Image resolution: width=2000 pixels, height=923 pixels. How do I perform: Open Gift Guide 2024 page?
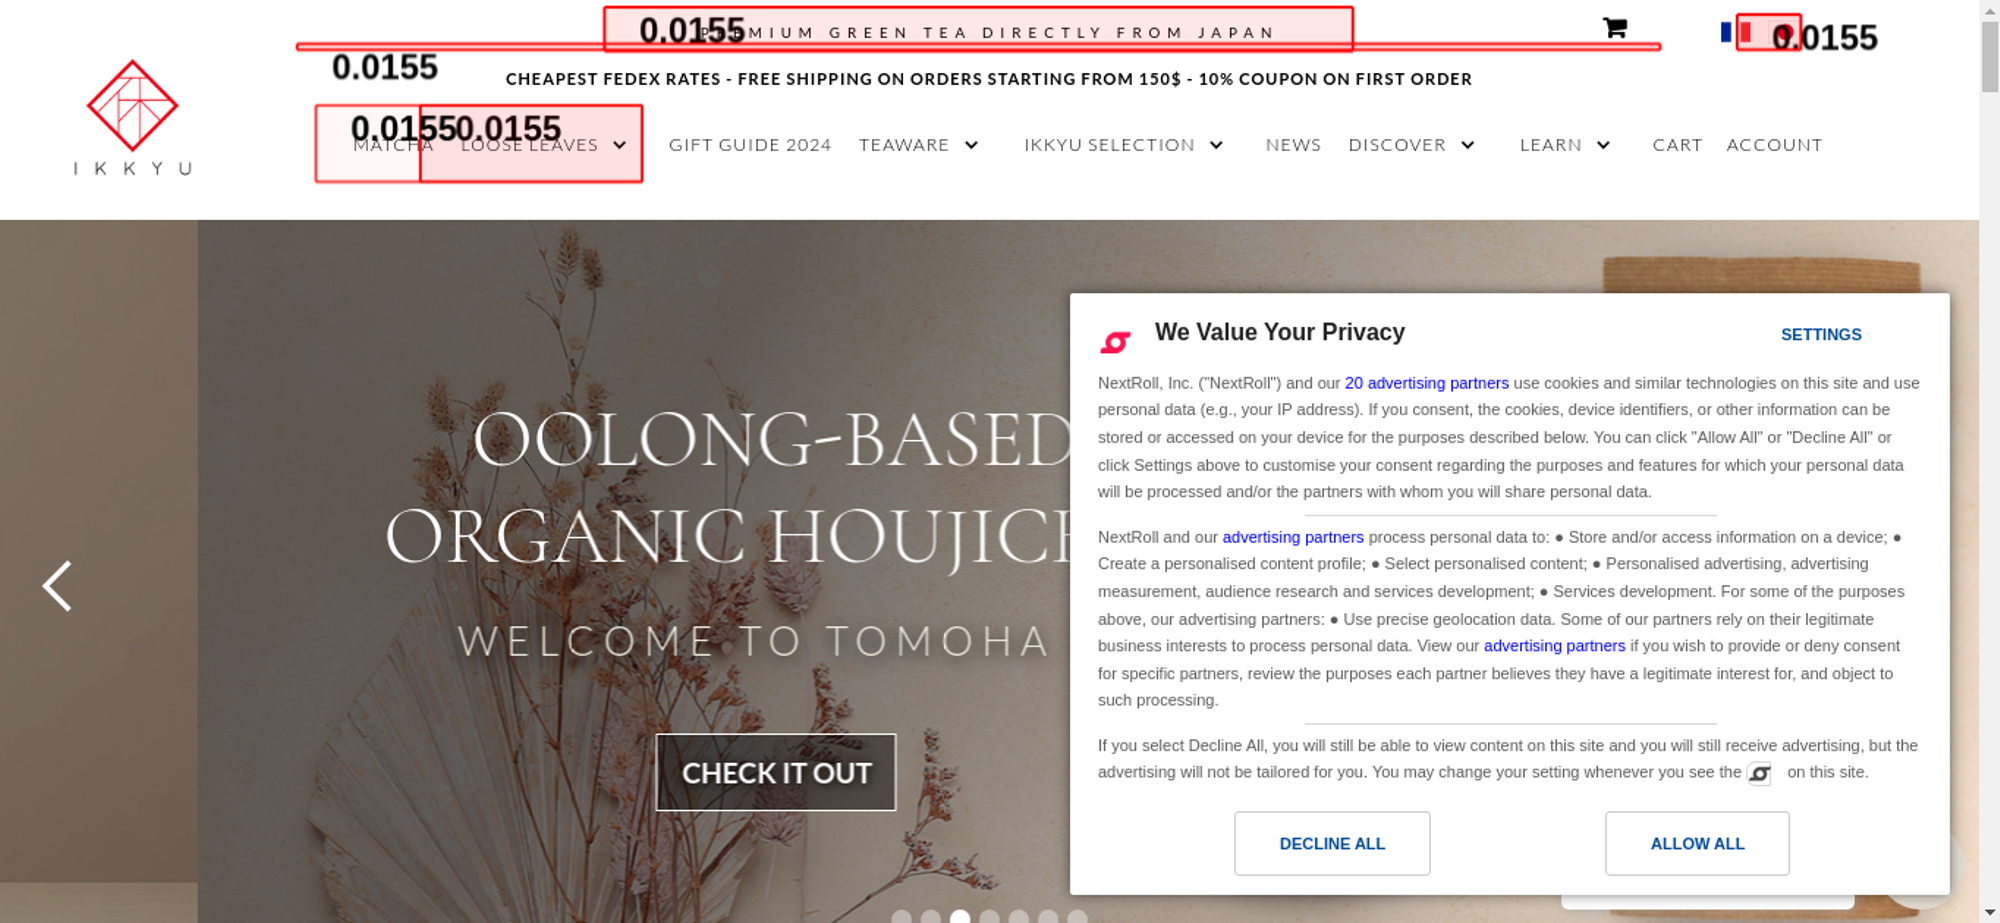750,145
